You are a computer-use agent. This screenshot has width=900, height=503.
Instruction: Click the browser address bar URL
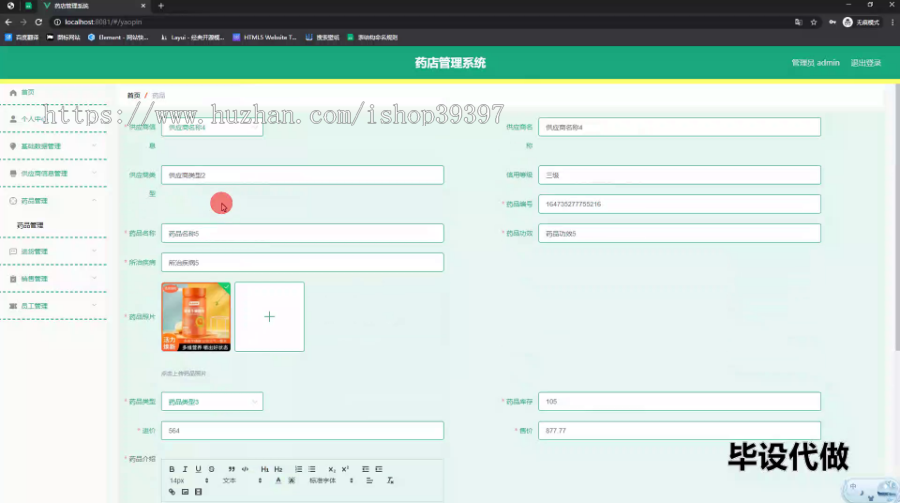click(103, 22)
